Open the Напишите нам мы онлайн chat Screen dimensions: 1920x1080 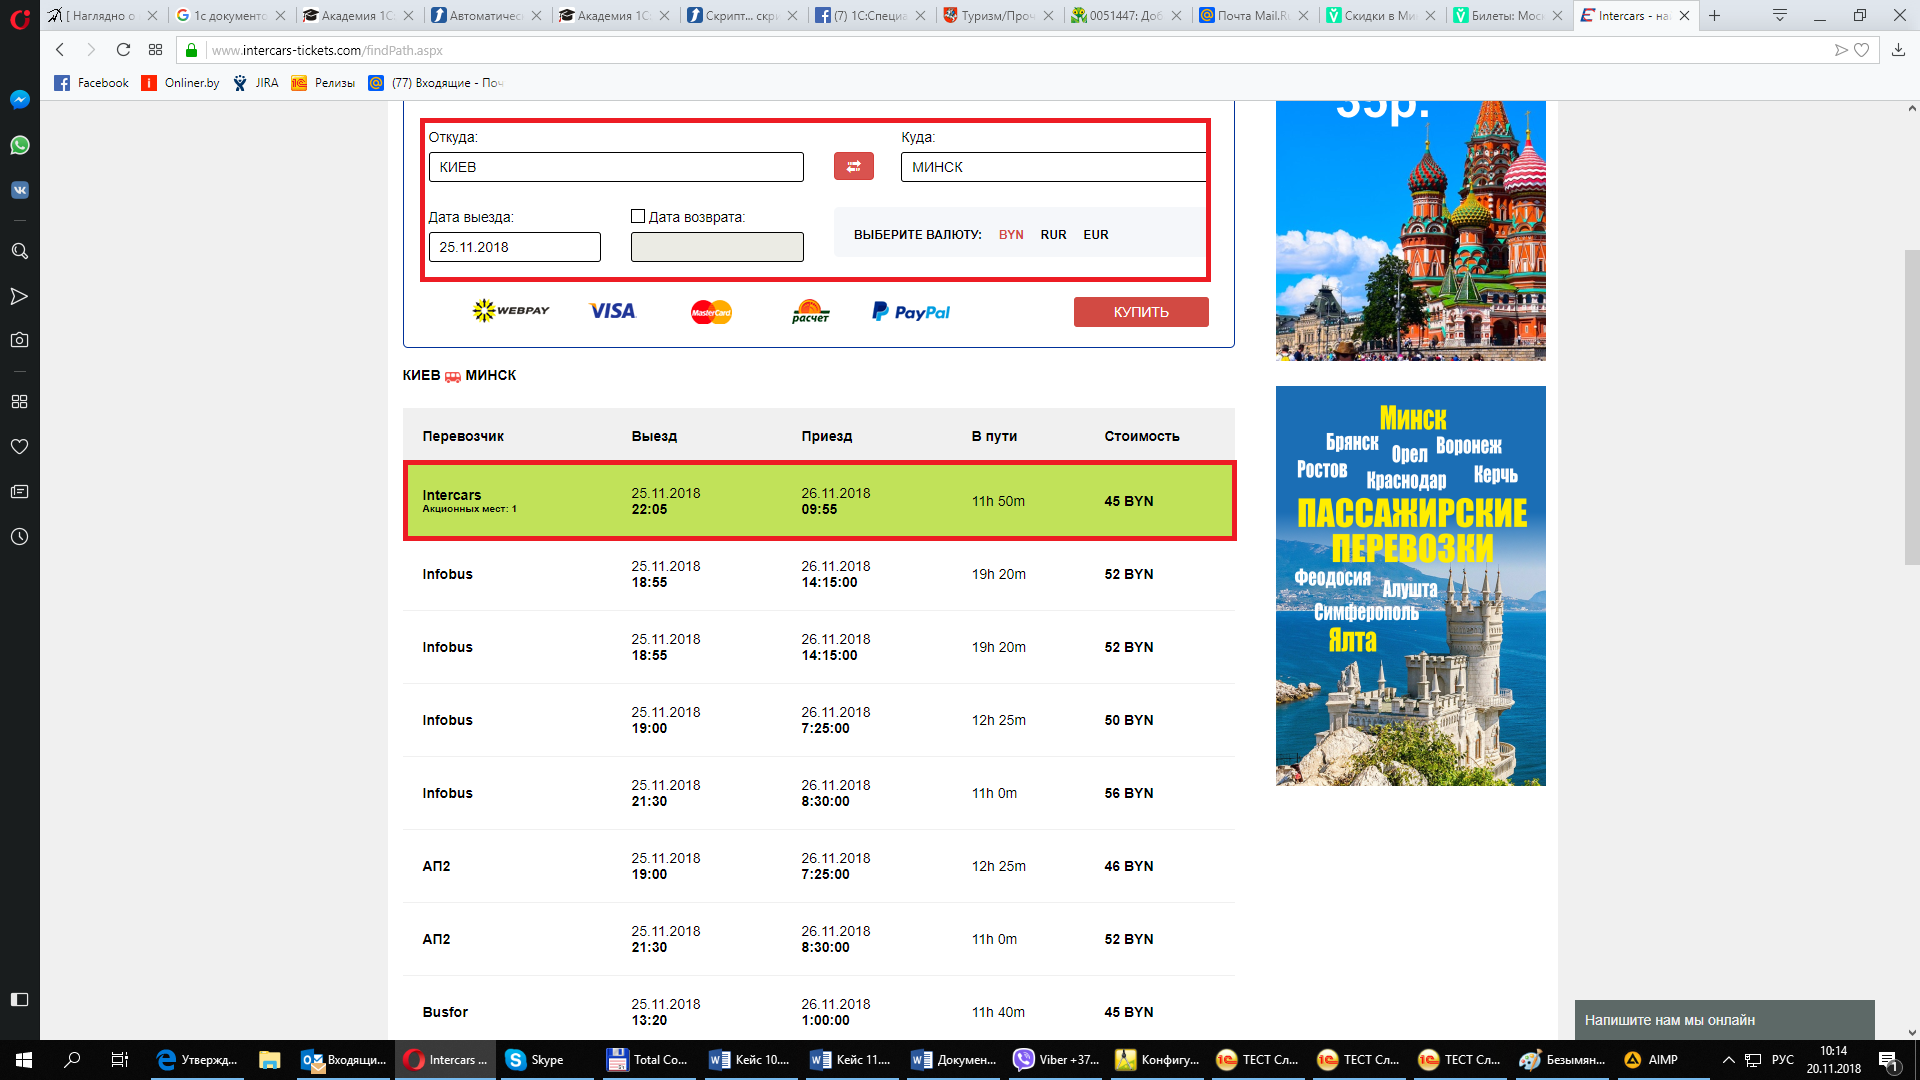[1724, 1020]
